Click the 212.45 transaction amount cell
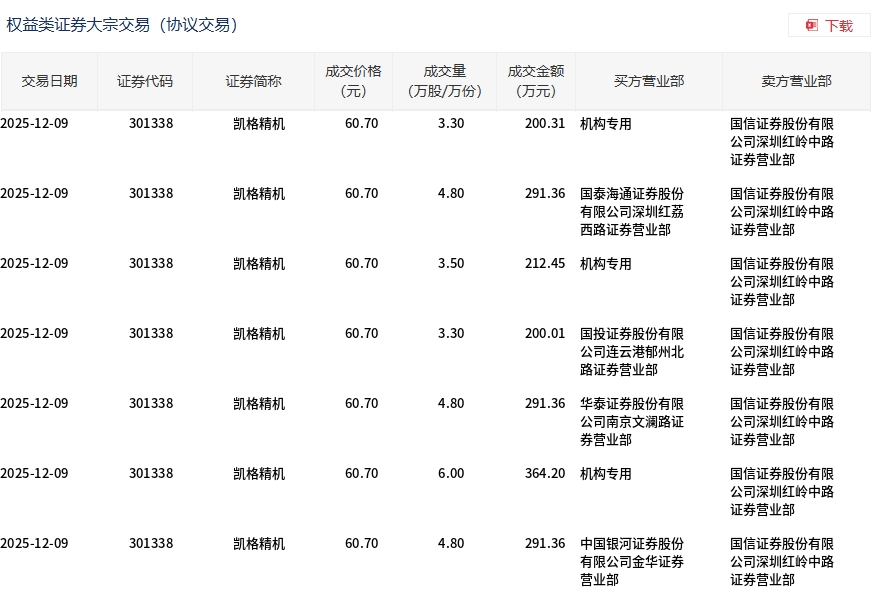872x602 pixels. pyautogui.click(x=545, y=264)
